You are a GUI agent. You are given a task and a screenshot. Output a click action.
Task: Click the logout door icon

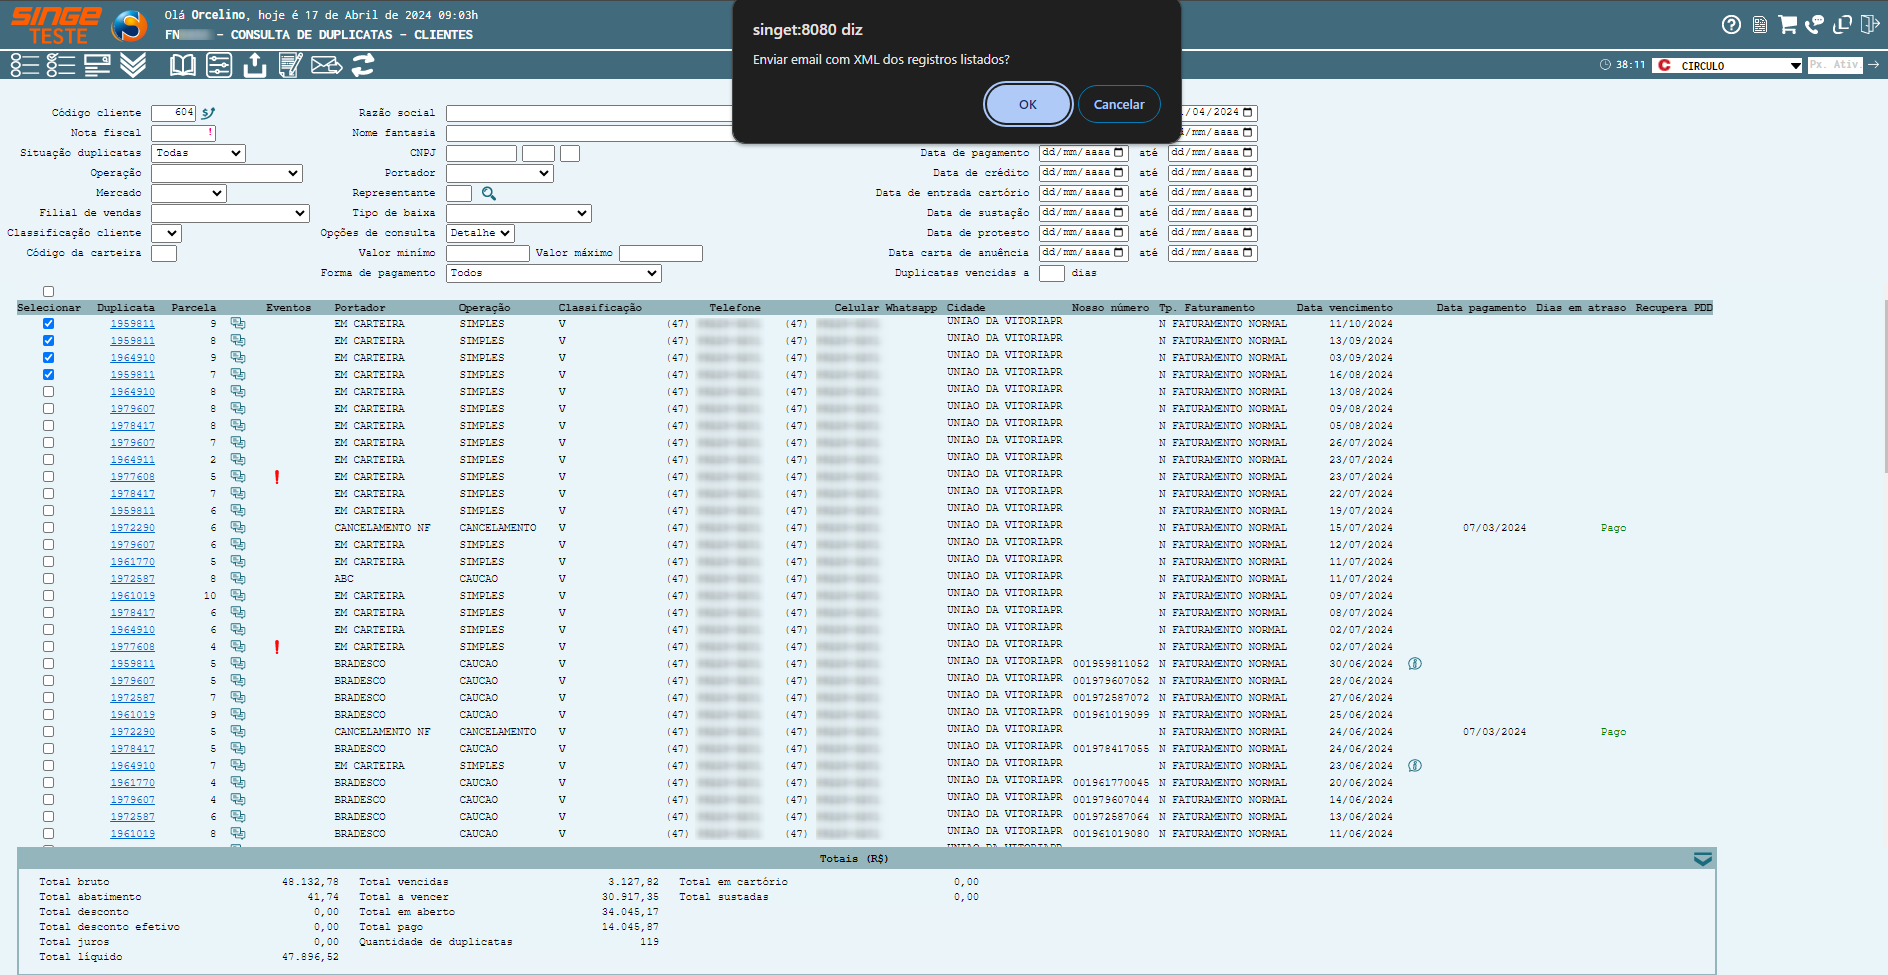point(1869,25)
